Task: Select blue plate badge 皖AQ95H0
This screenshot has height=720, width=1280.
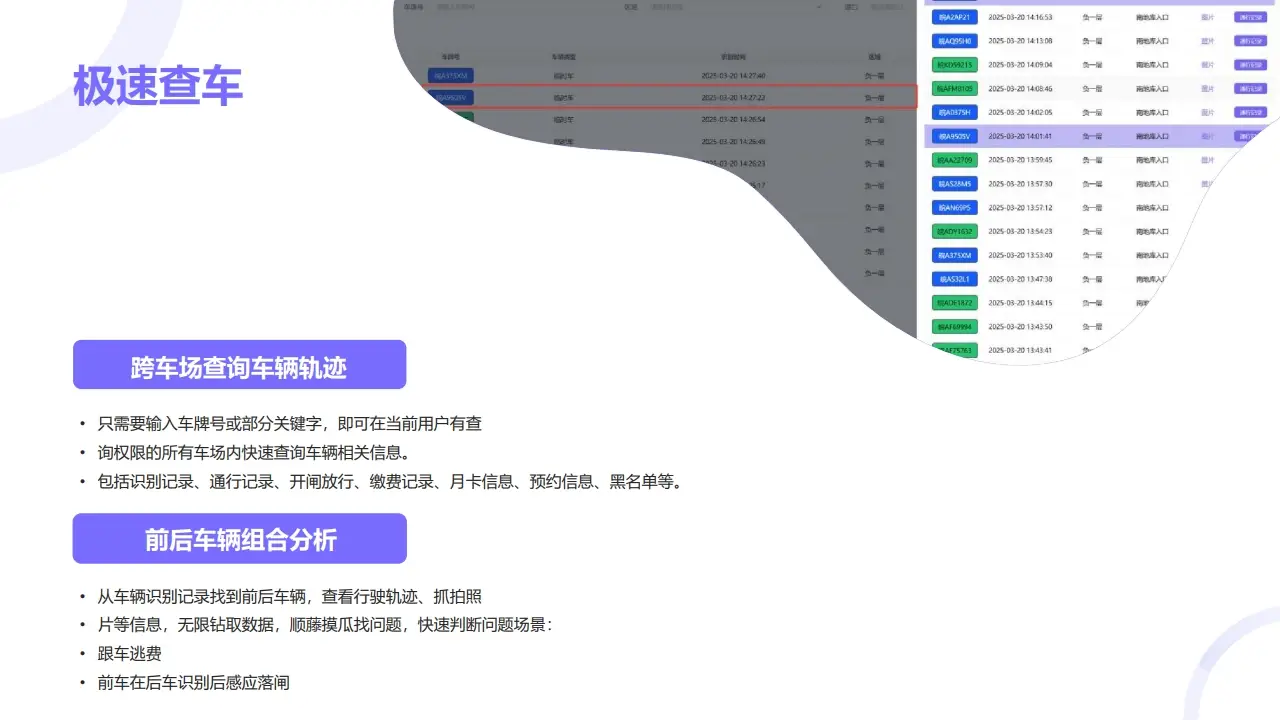Action: point(954,41)
